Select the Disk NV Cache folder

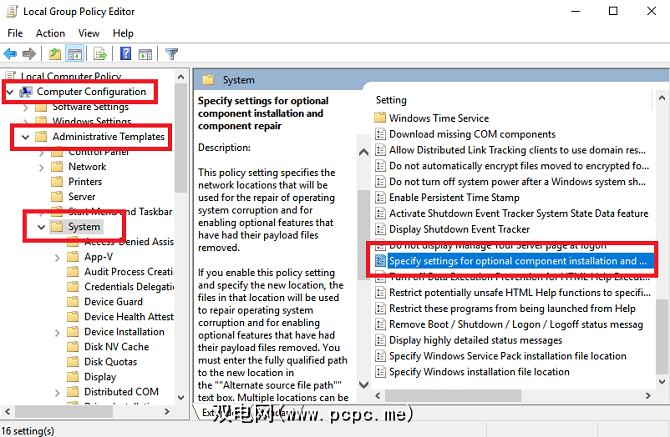click(x=117, y=346)
